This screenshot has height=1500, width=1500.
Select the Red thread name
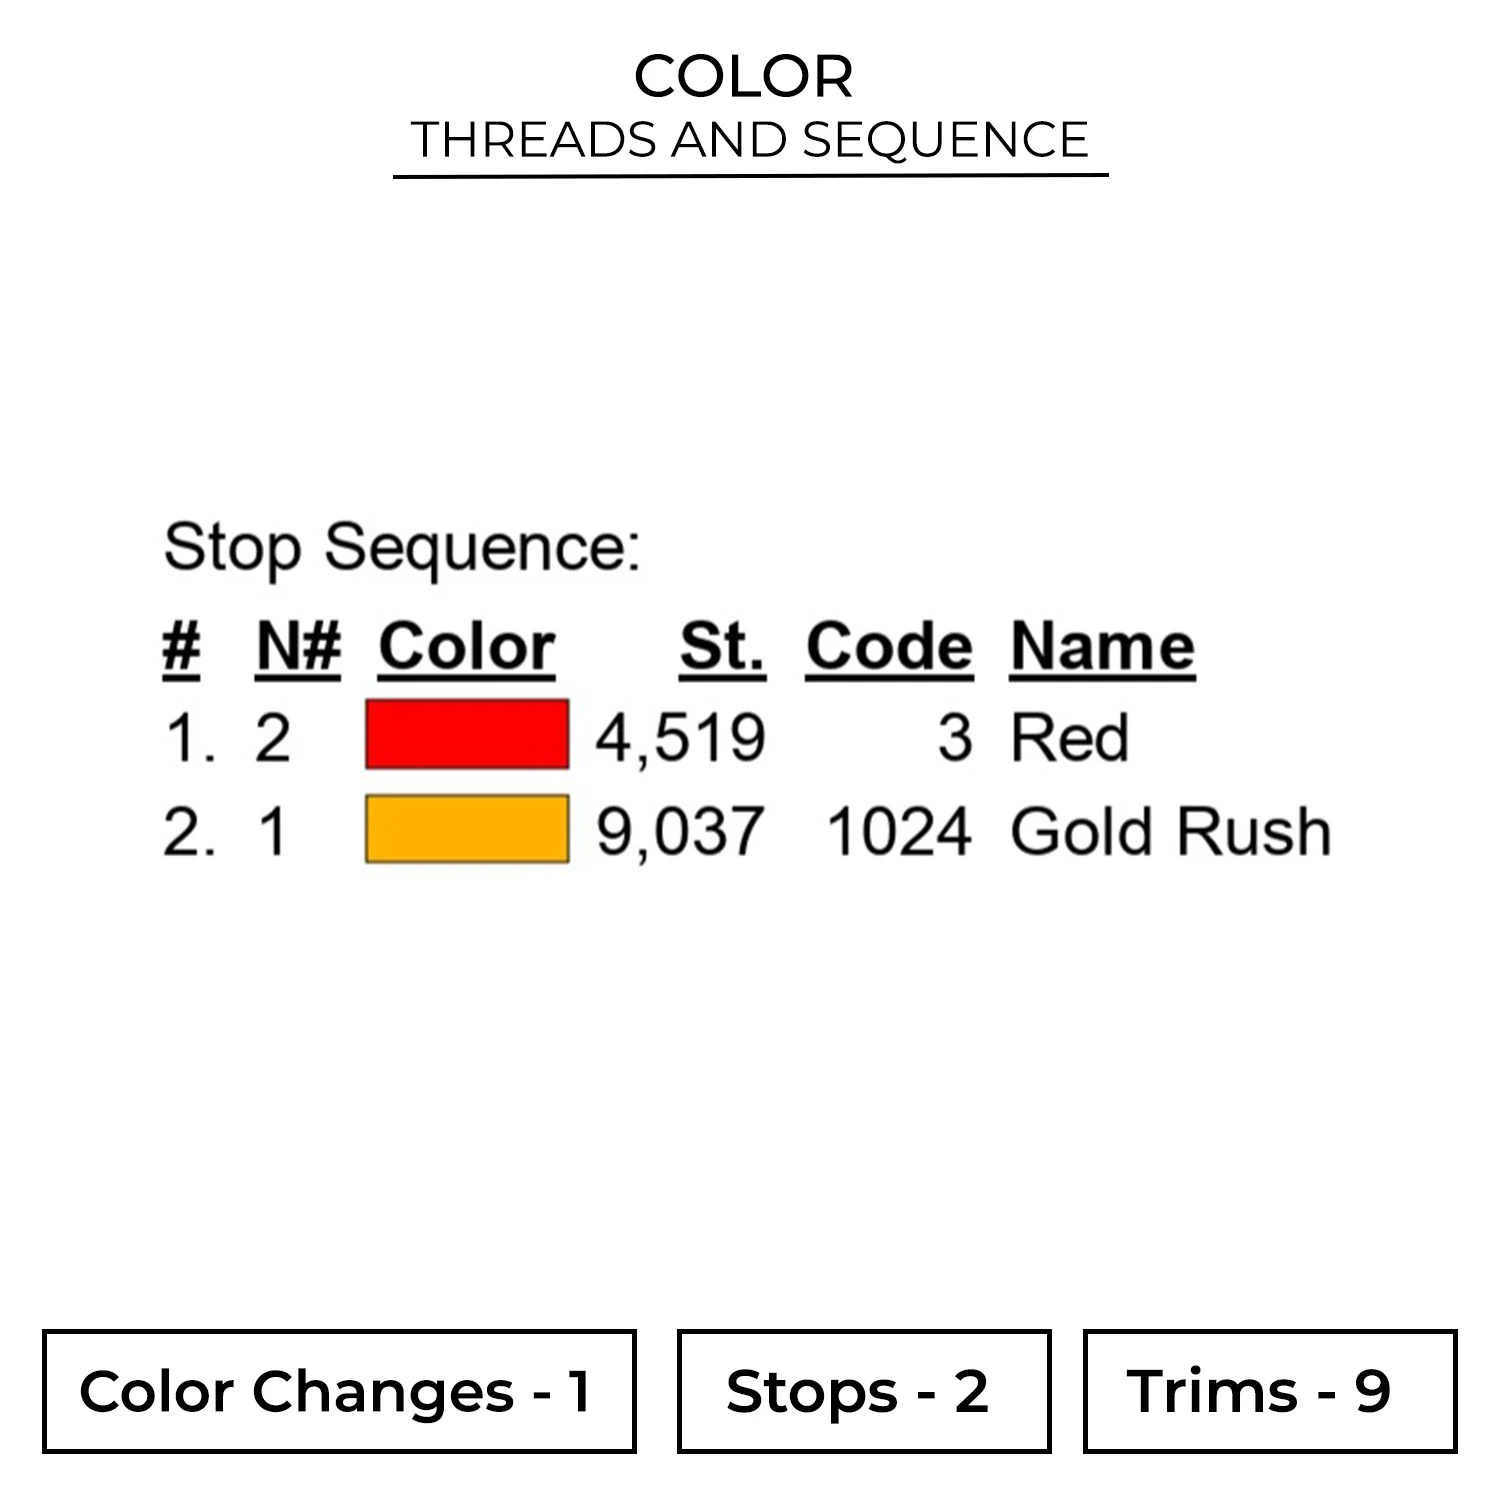click(x=1069, y=738)
